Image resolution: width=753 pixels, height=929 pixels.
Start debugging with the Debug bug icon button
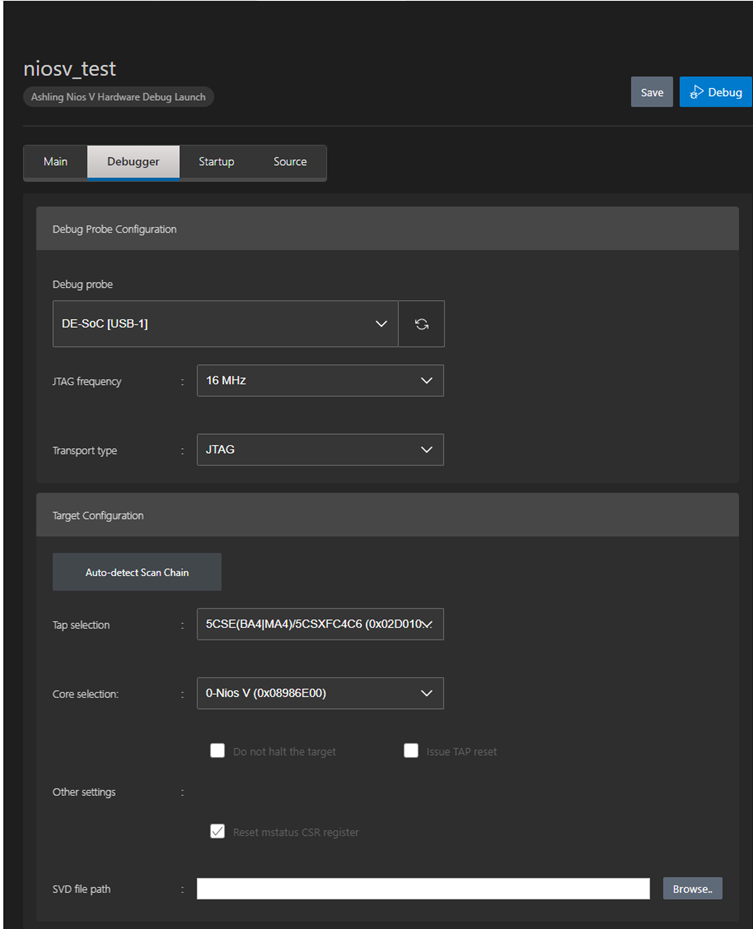click(716, 92)
